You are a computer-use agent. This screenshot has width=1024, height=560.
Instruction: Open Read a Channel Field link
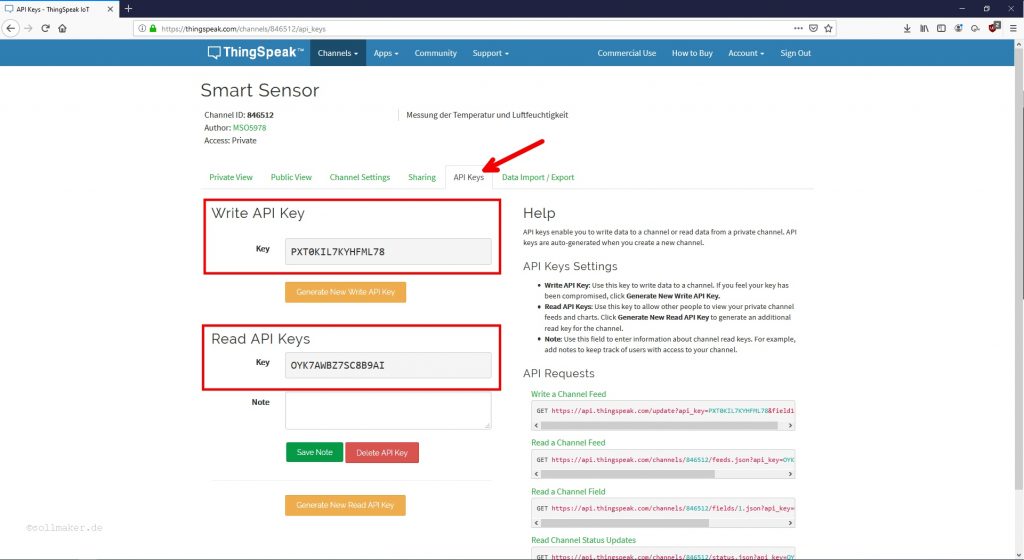[568, 491]
